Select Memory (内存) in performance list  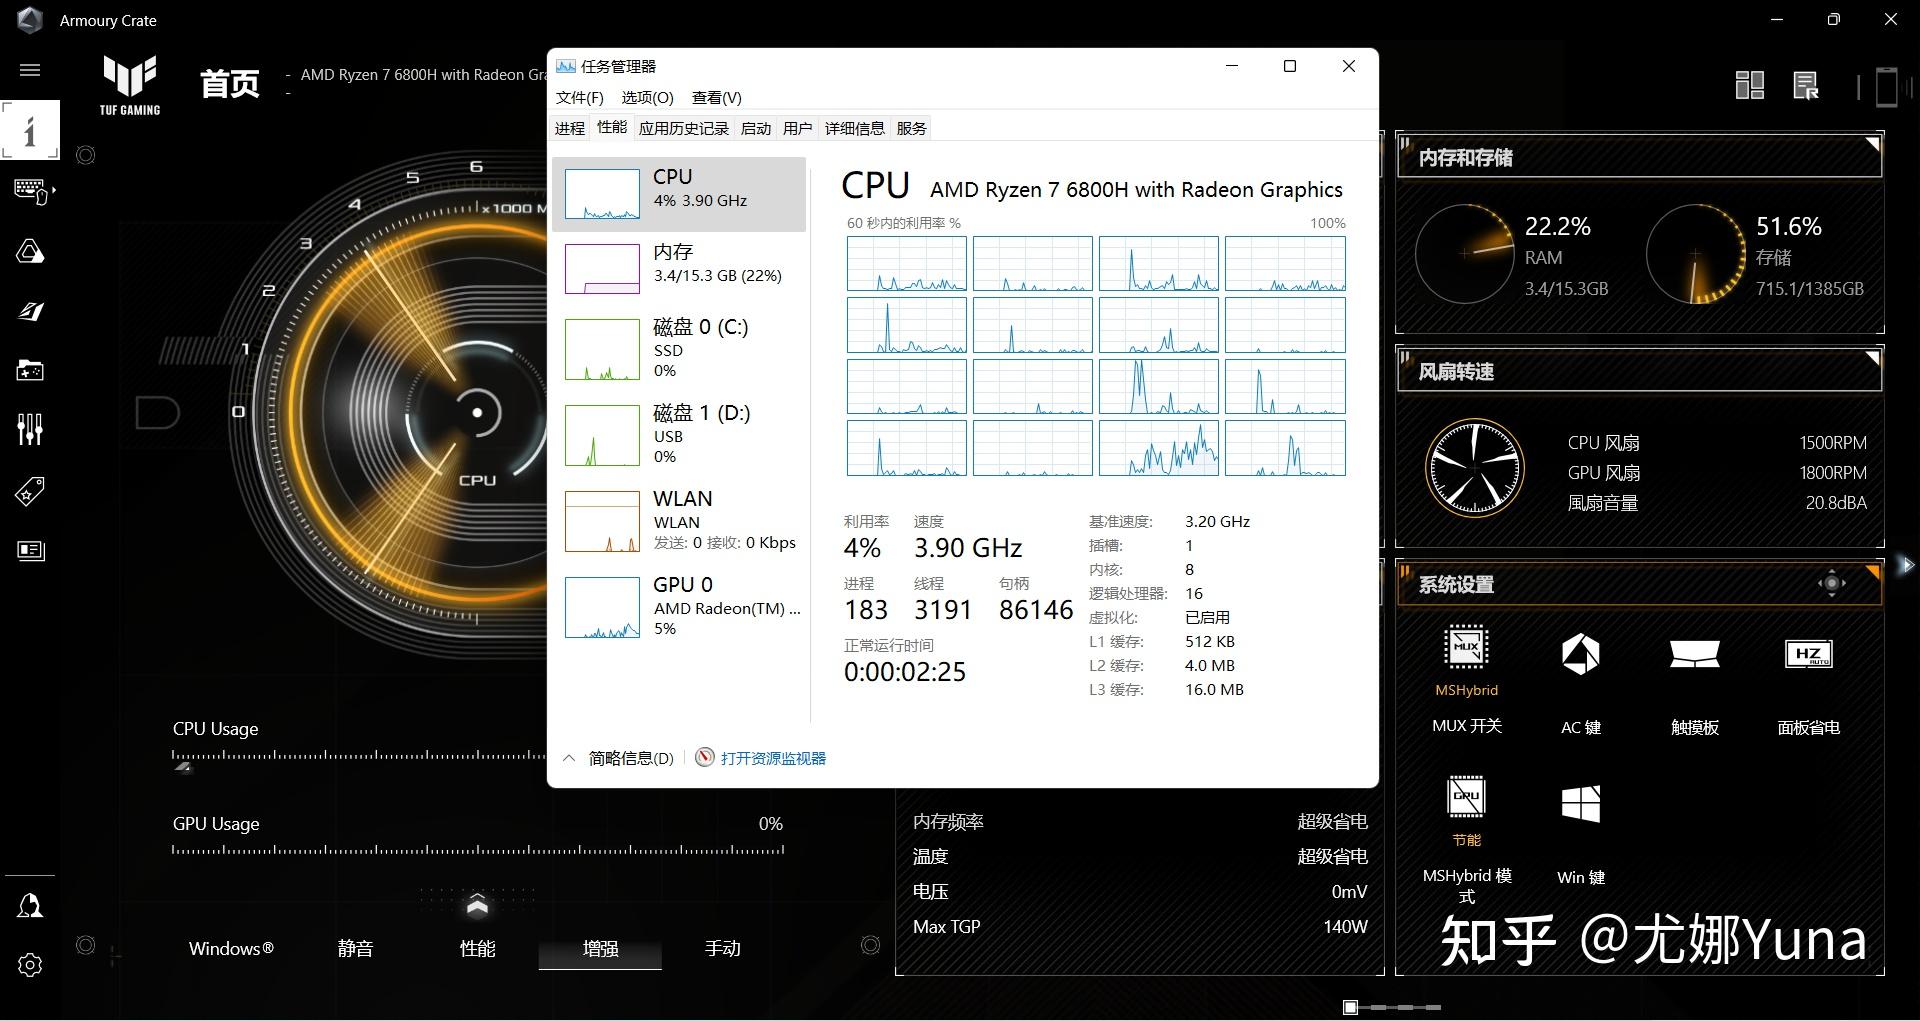coord(679,268)
